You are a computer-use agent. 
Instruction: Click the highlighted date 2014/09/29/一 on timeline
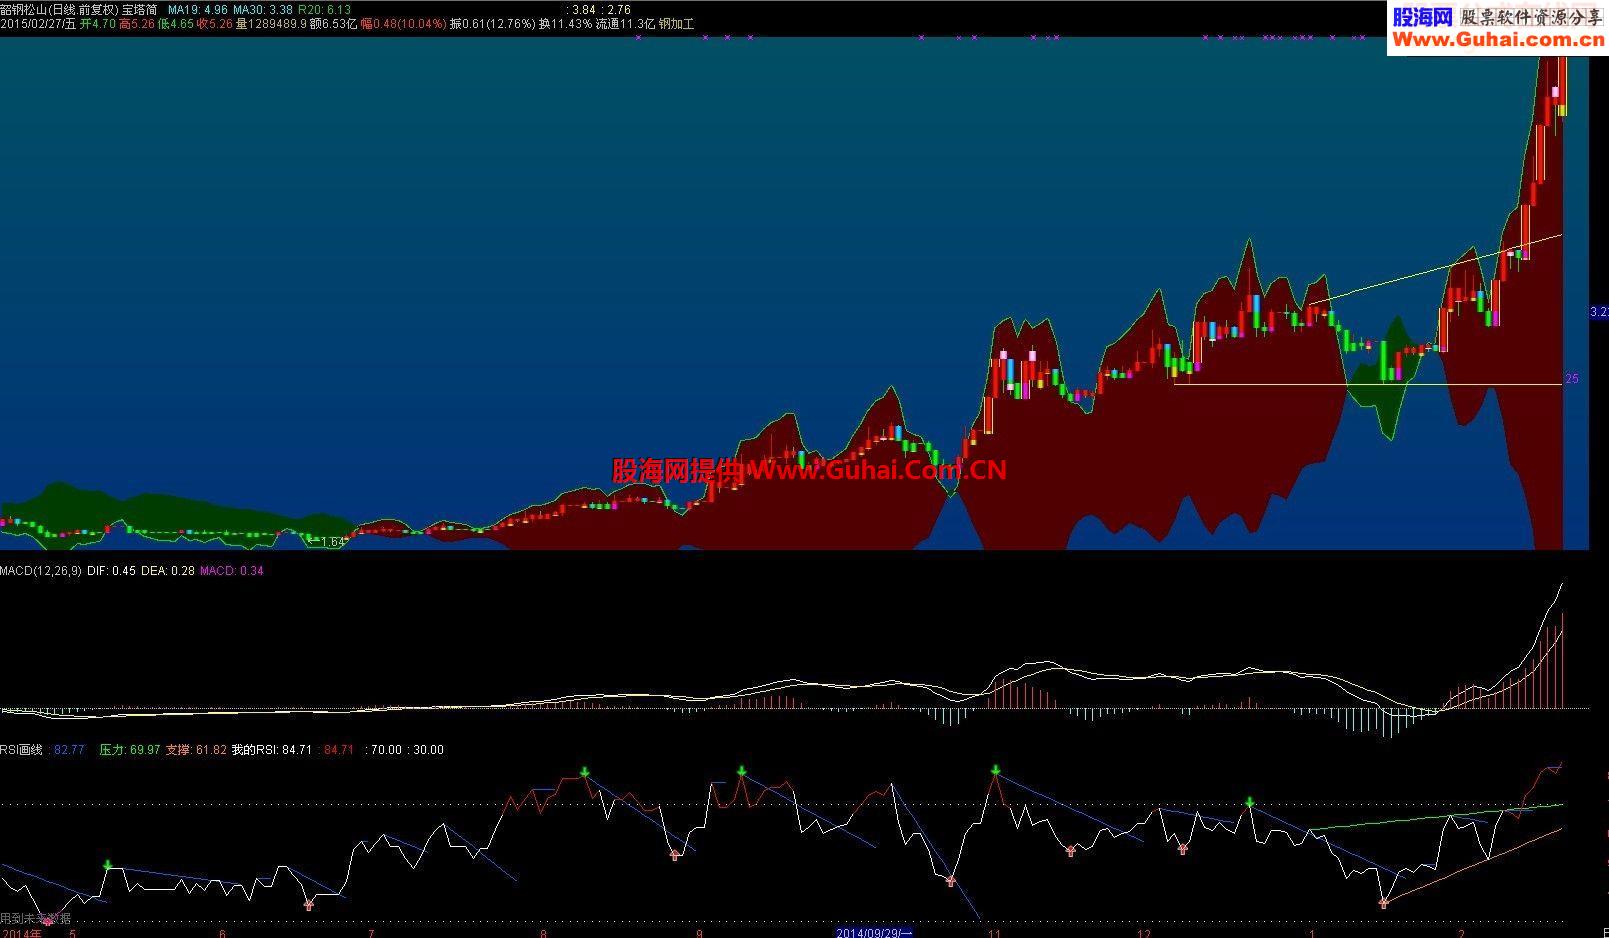coord(874,933)
